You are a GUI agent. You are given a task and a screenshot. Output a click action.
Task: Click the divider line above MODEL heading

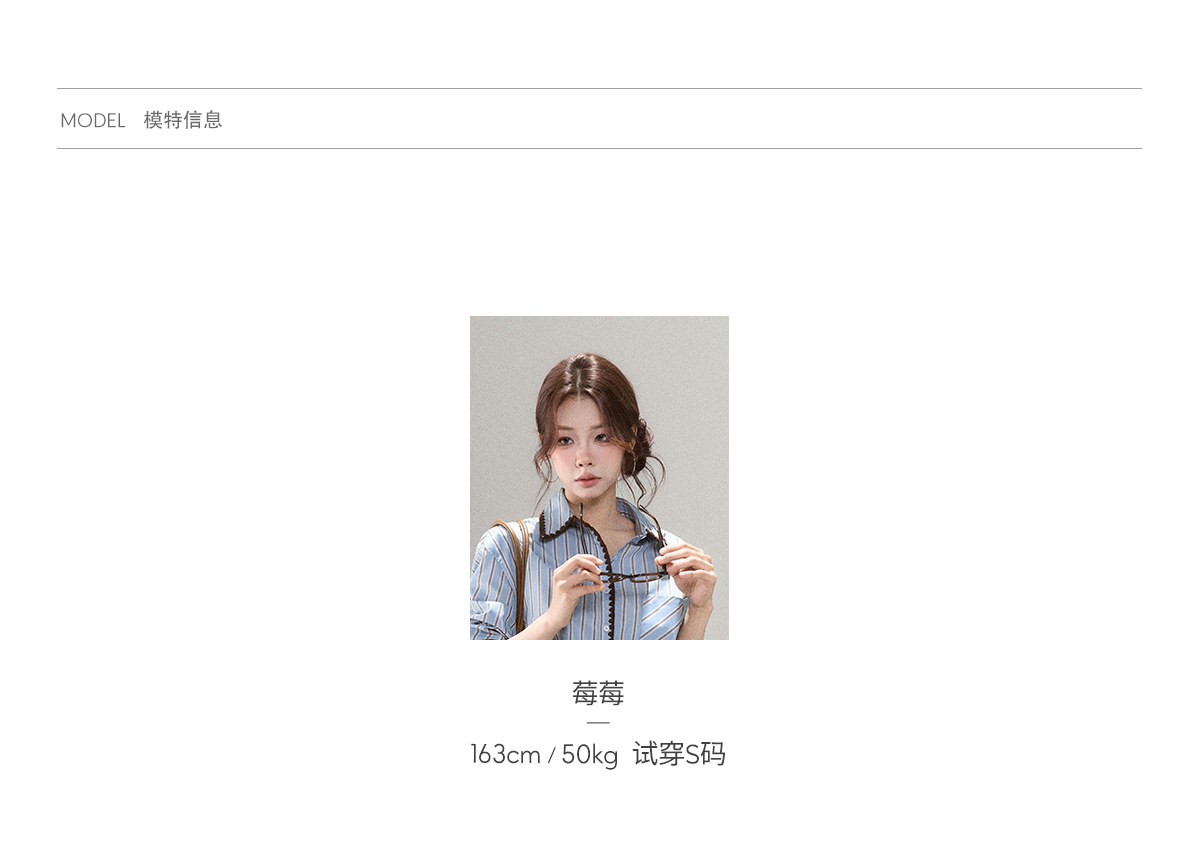point(599,88)
